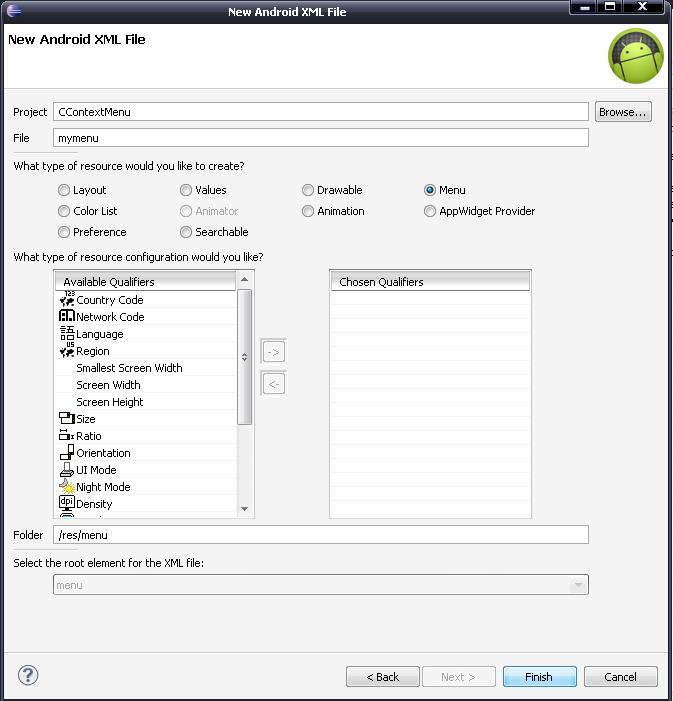Select the Language row text
This screenshot has height=701, width=673.
pyautogui.click(x=100, y=334)
